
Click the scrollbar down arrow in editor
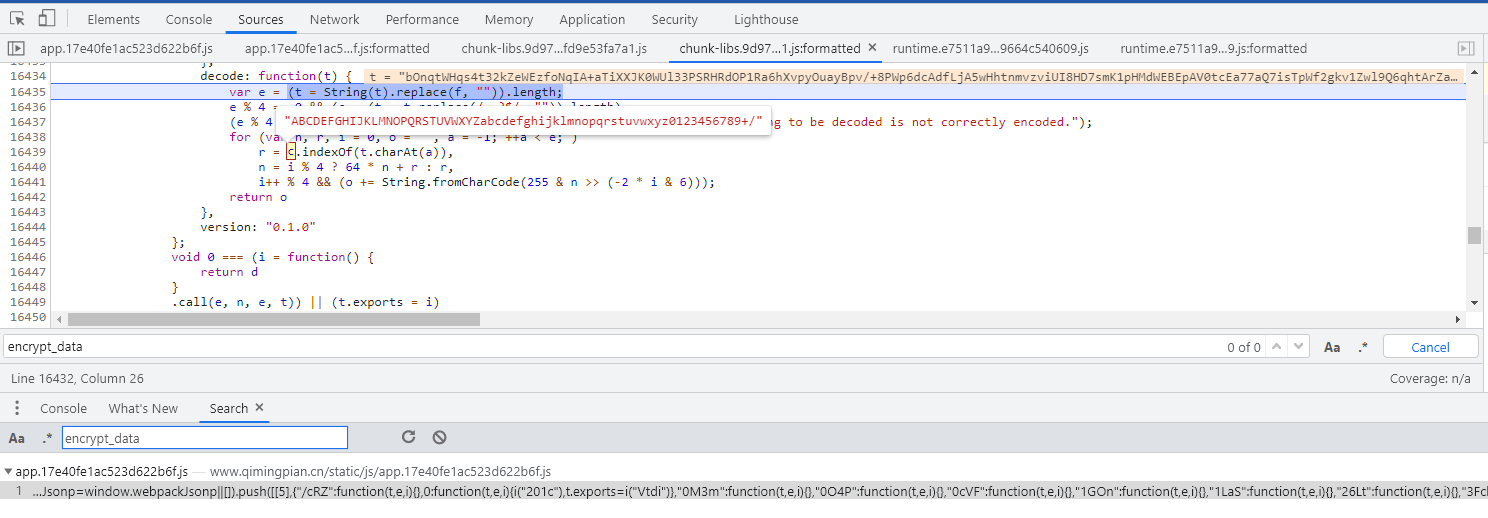click(x=1474, y=303)
